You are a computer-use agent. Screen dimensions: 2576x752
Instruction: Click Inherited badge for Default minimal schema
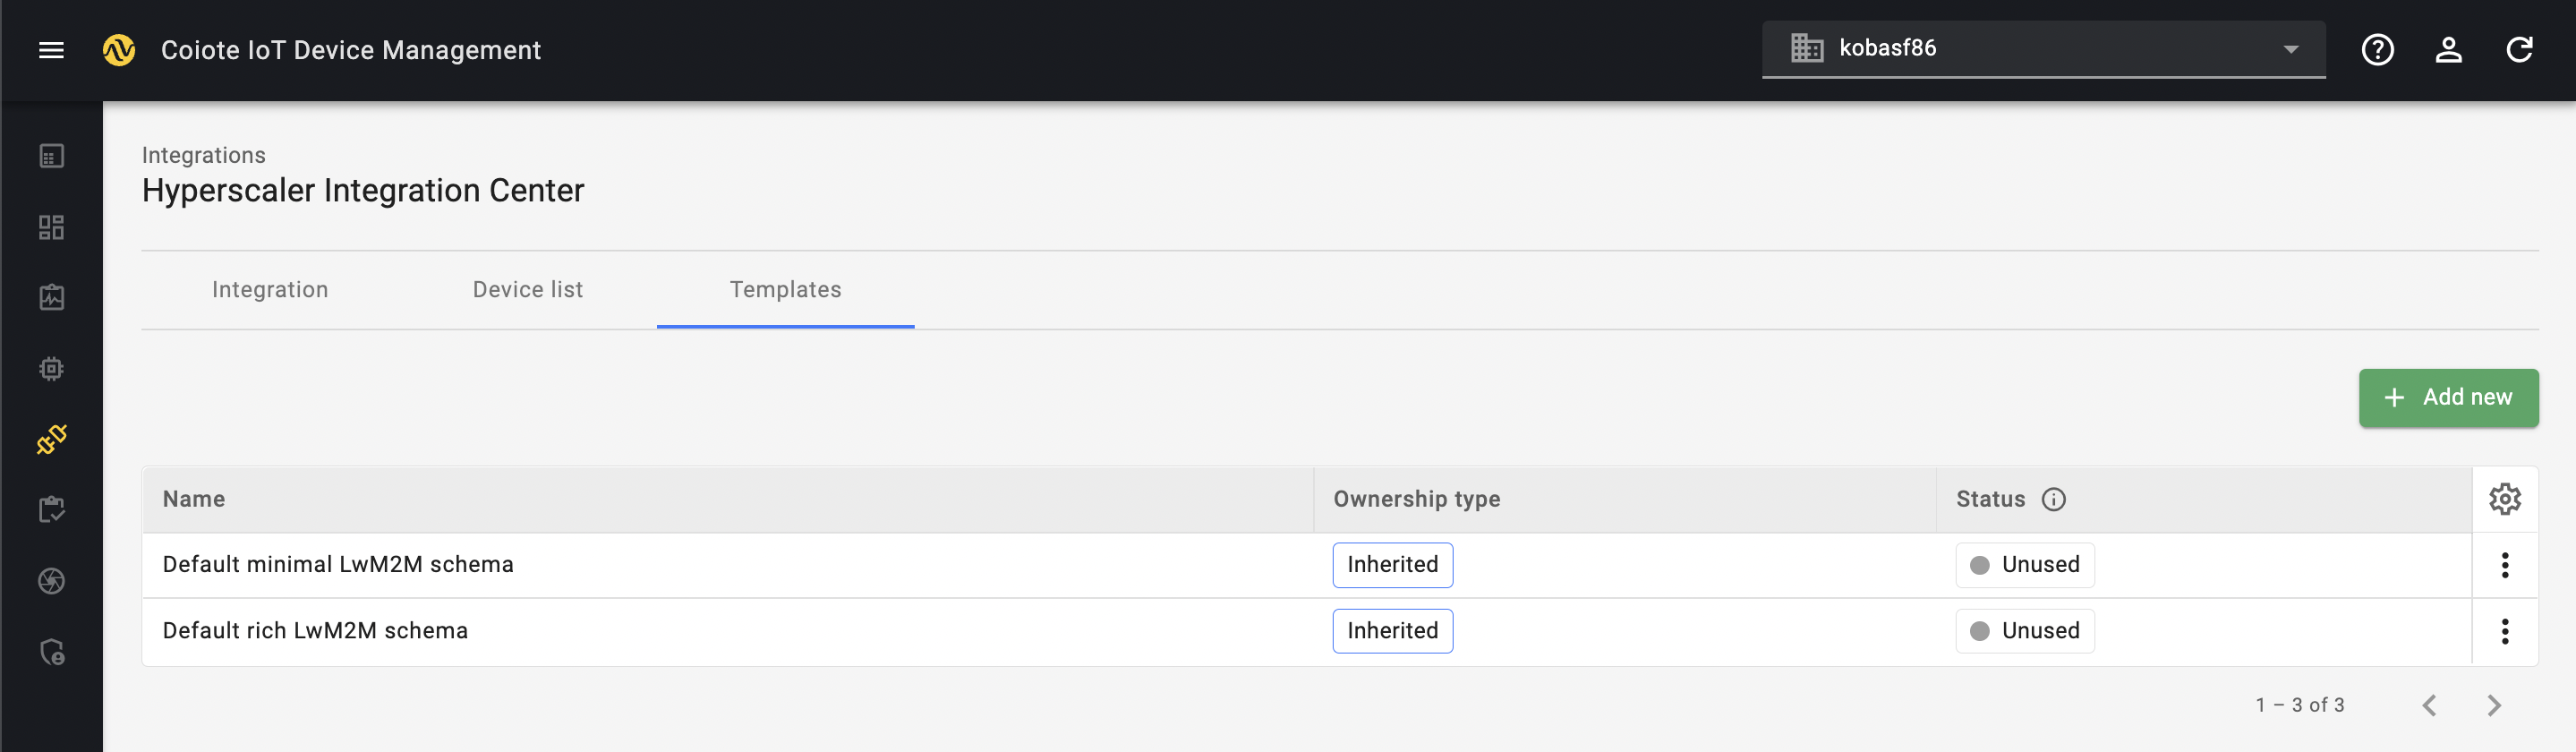[x=1392, y=565]
